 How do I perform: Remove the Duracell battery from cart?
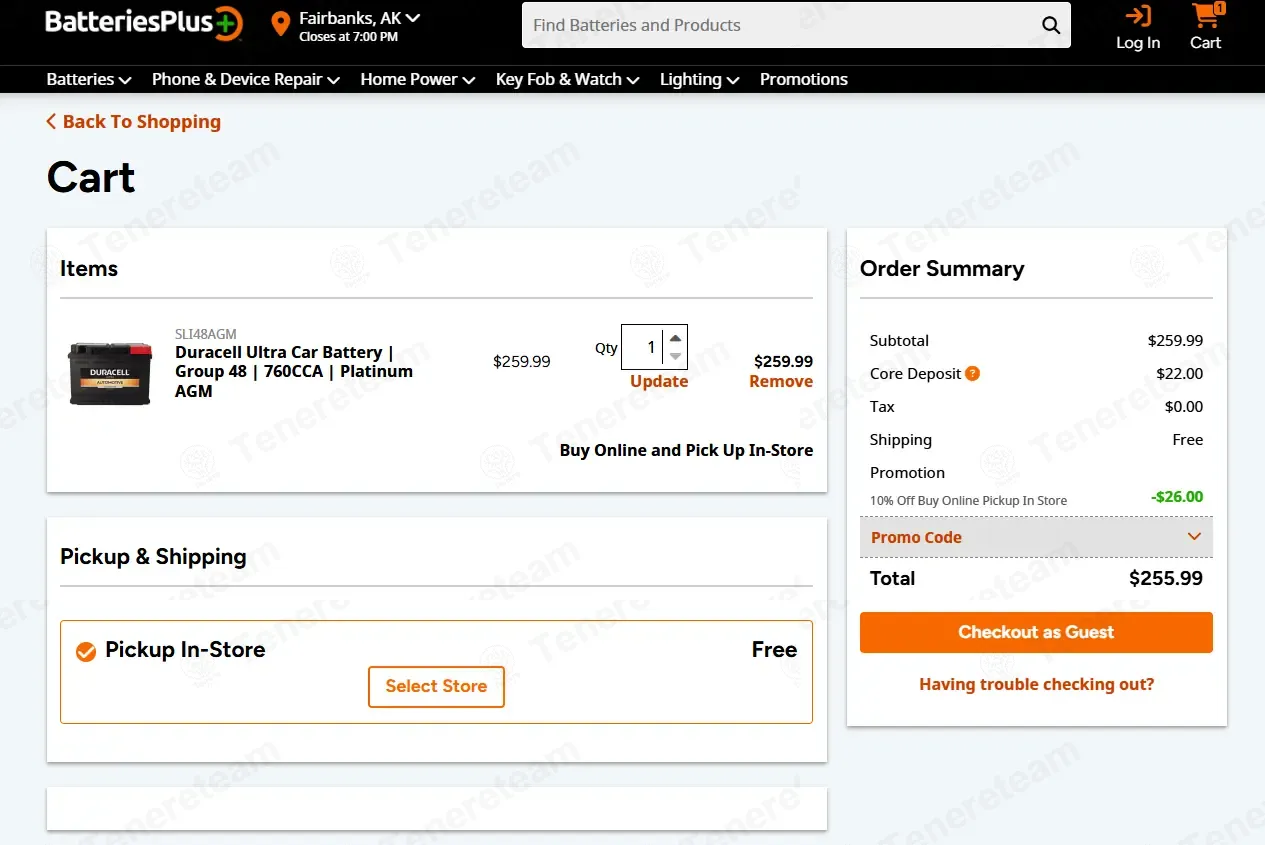[781, 381]
